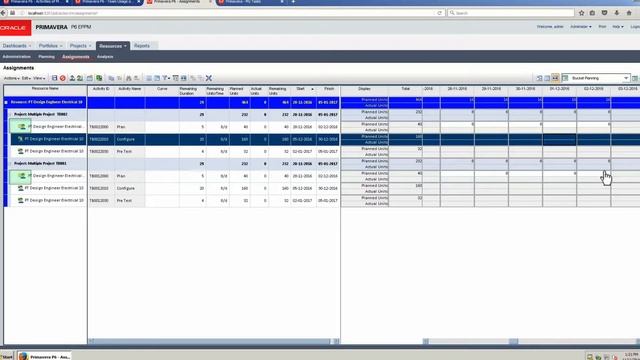Click the red Cancel changes icon
The image size is (640, 360).
pos(62,78)
